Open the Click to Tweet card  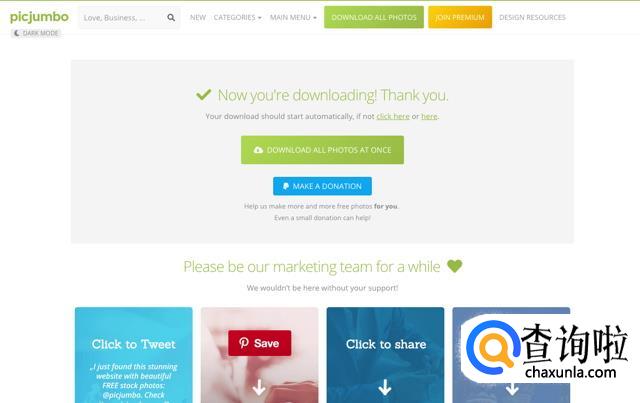point(133,355)
